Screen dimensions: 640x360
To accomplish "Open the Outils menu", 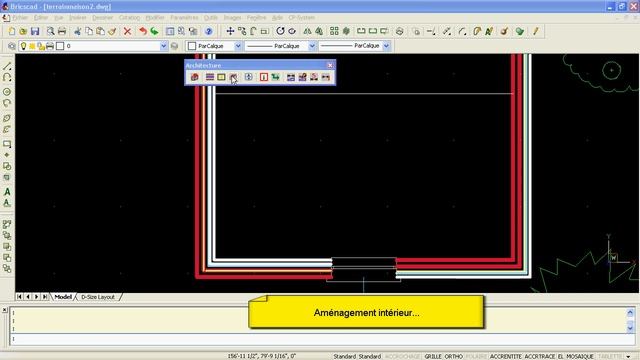I will [x=211, y=18].
